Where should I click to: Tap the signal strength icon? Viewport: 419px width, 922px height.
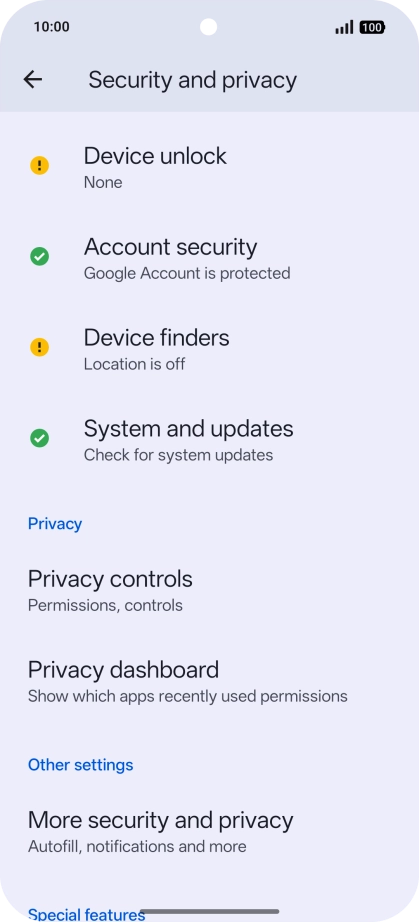(x=344, y=27)
